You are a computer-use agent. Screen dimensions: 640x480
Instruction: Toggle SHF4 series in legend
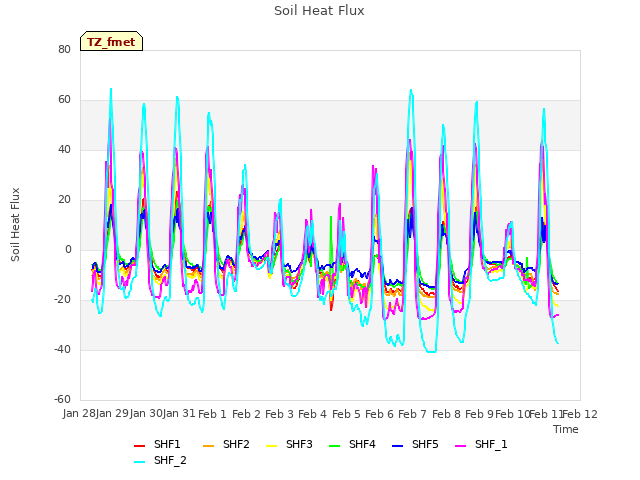[352, 444]
